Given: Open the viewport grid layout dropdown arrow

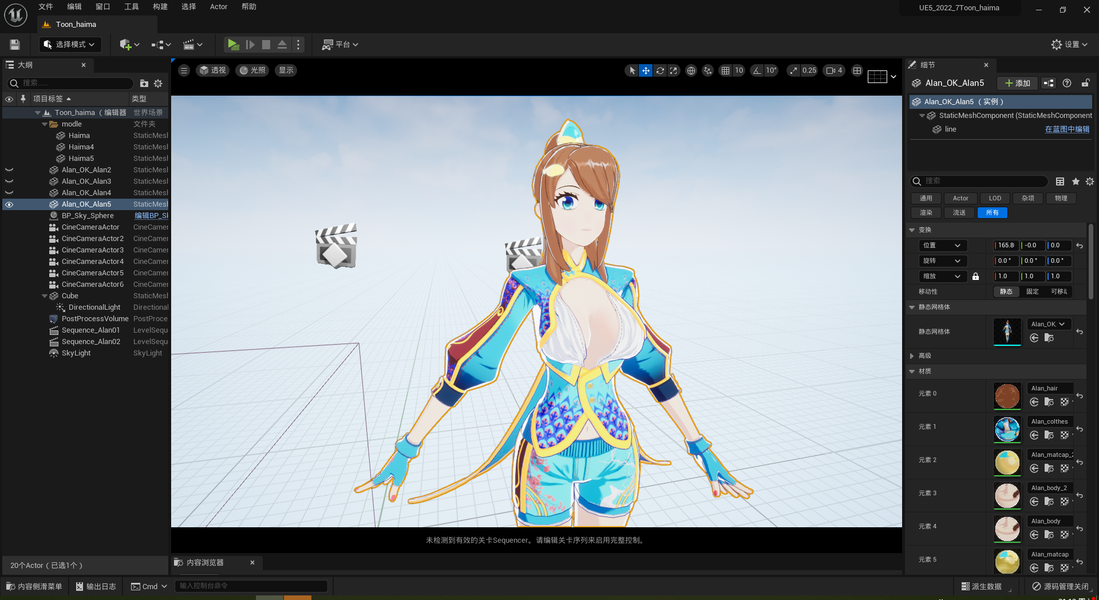Looking at the screenshot, I should point(893,76).
